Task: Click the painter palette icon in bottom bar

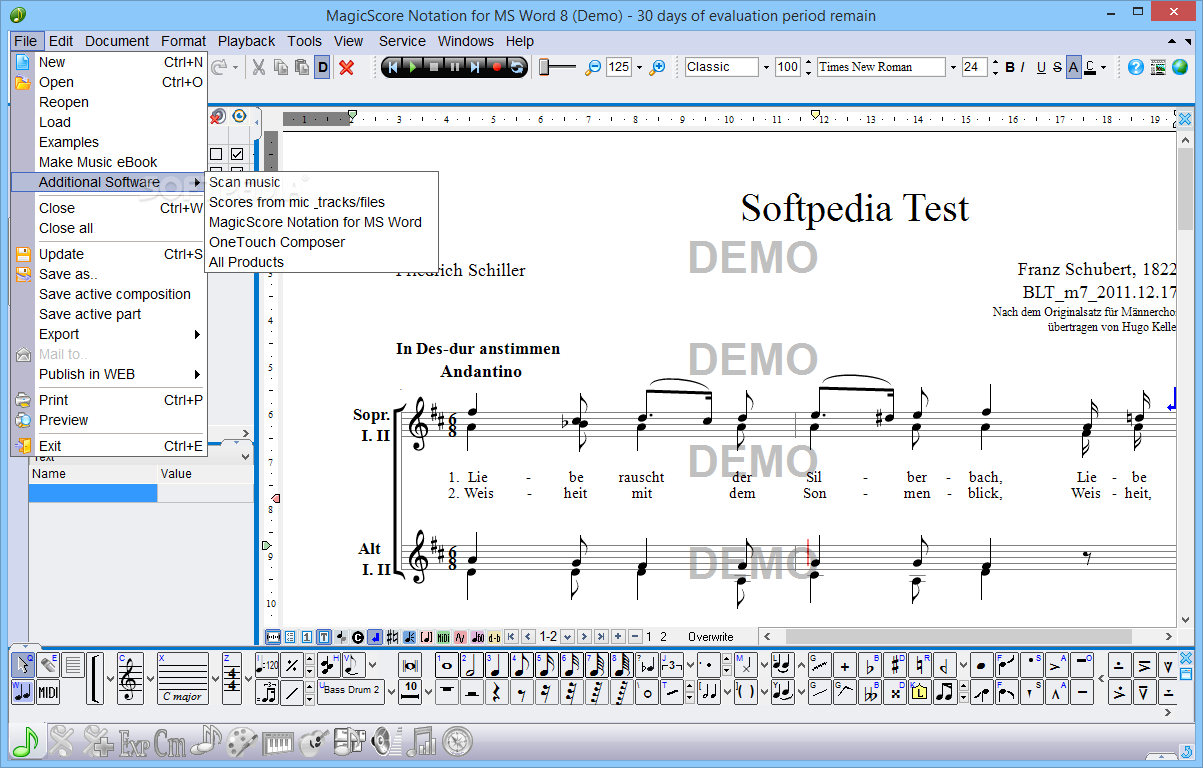Action: [x=241, y=741]
